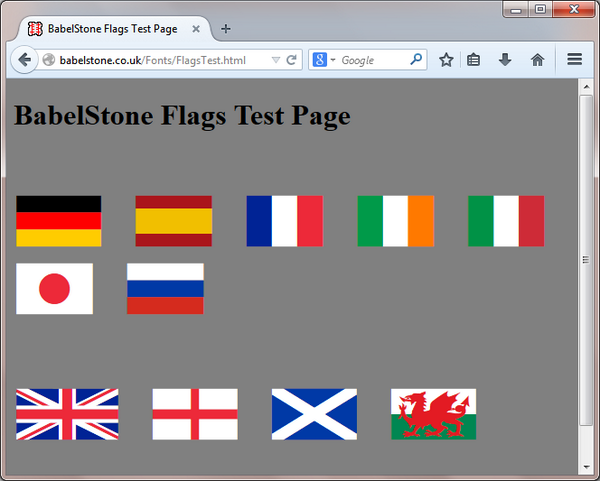Go back with the Back arrow button
The width and height of the screenshot is (600, 481).
click(x=24, y=60)
